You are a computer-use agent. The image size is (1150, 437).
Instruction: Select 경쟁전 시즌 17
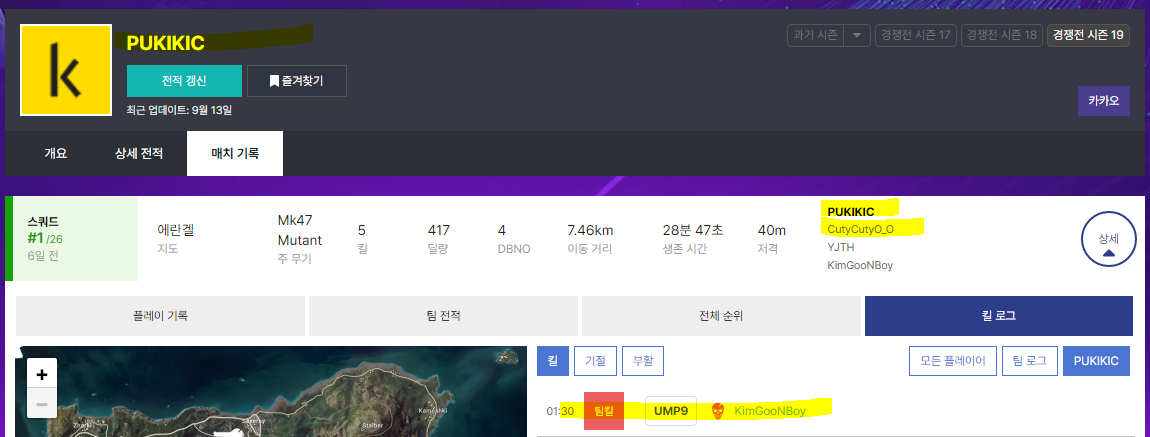point(915,36)
